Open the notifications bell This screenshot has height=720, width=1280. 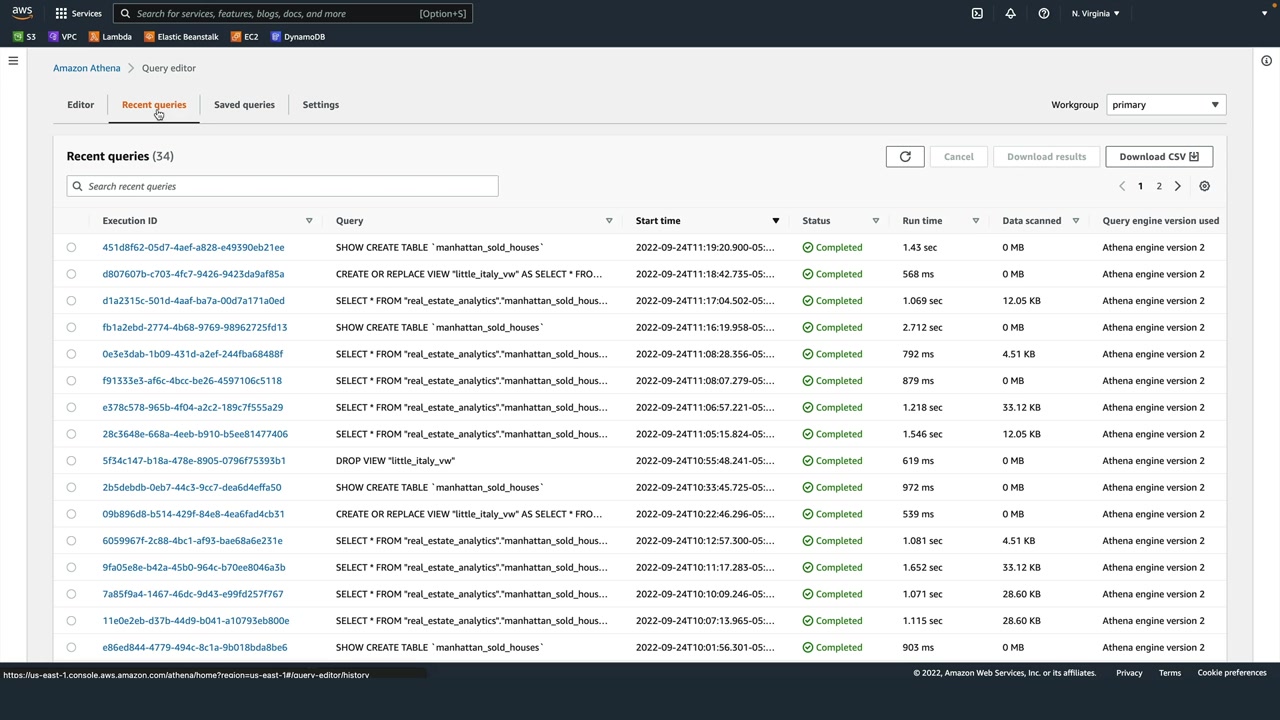(x=1010, y=13)
